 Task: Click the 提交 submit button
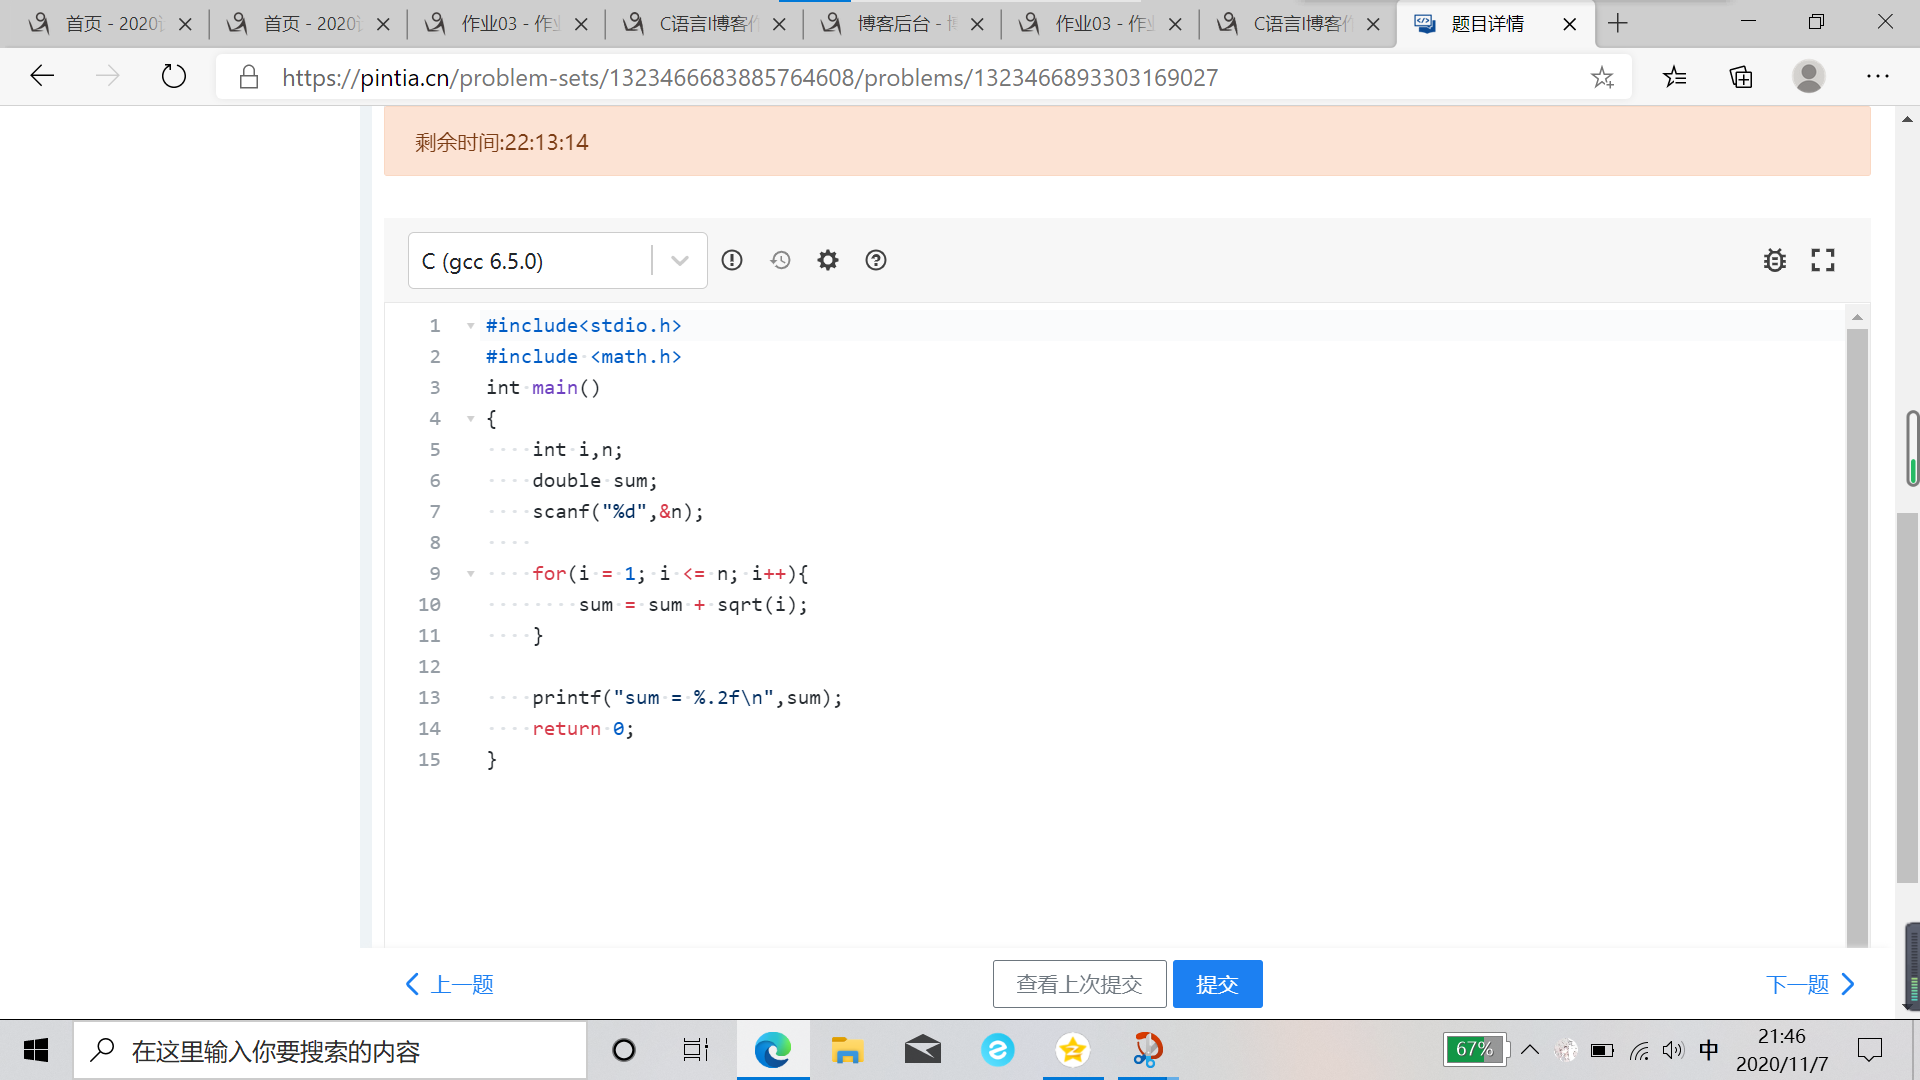pyautogui.click(x=1217, y=984)
